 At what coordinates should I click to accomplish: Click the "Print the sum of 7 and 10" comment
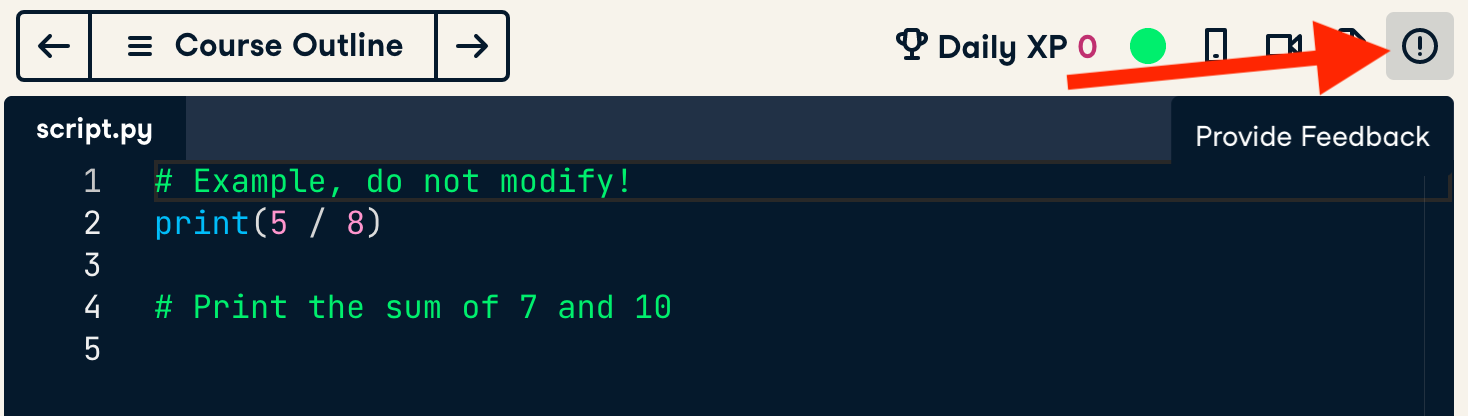[413, 307]
